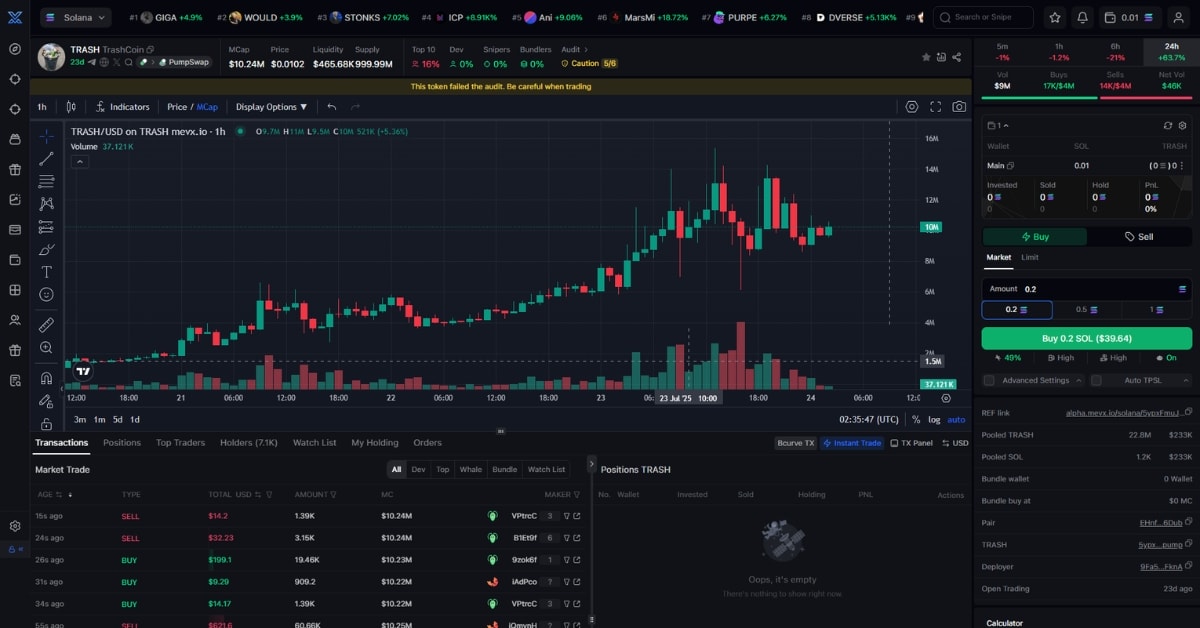Select the ruler measurement tool
Screen dimensions: 1200x628
tap(46, 324)
